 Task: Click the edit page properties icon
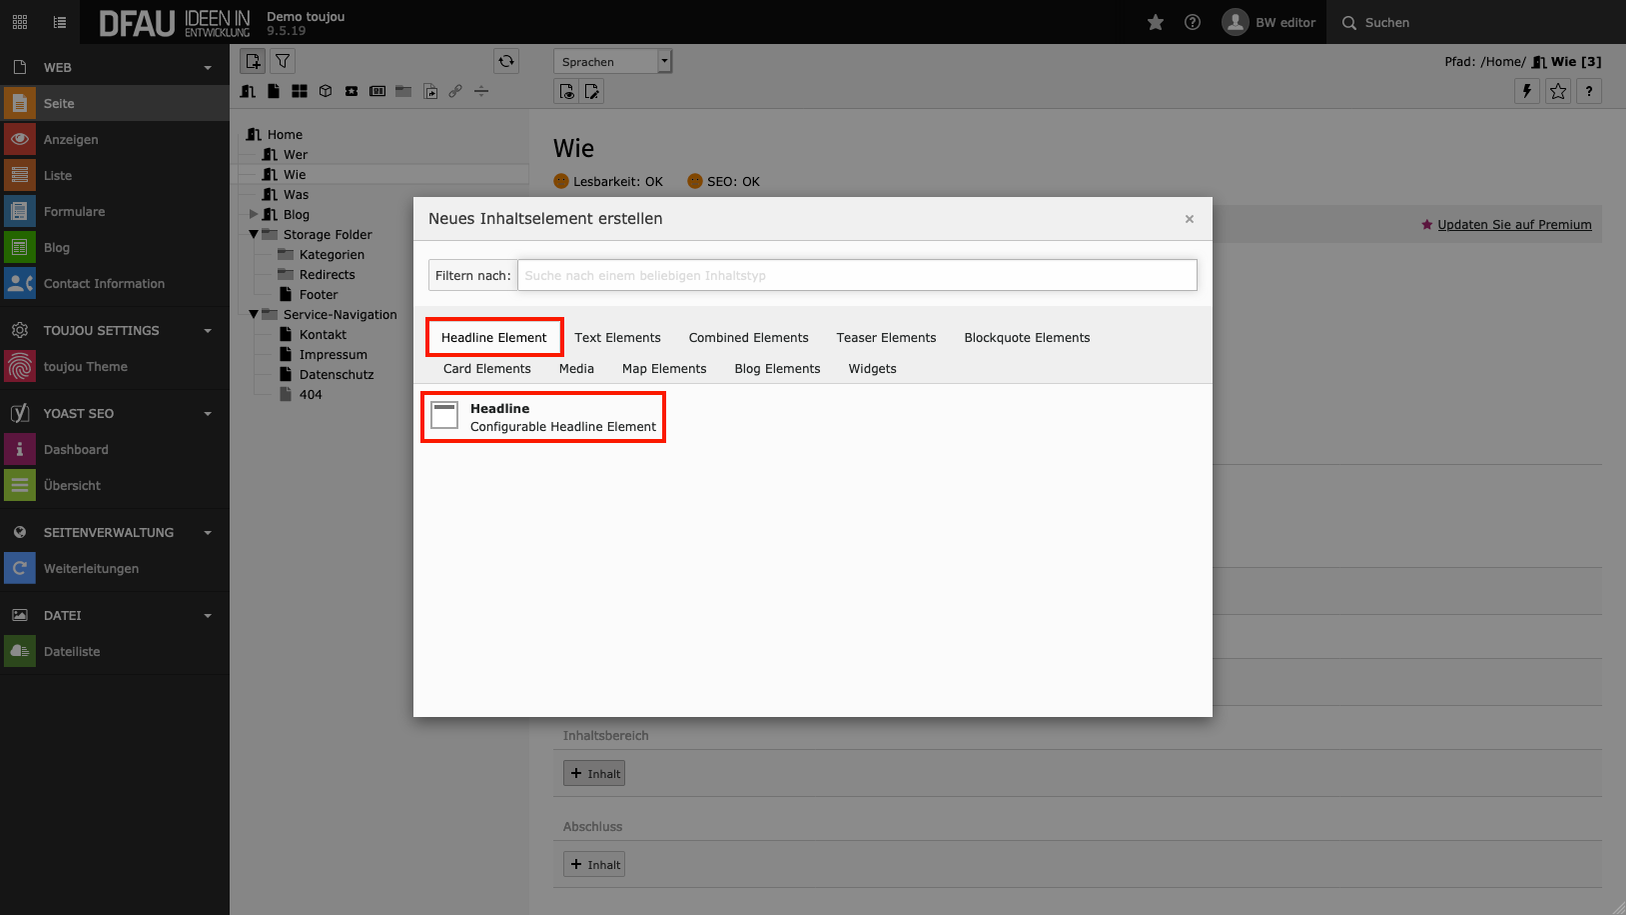592,92
